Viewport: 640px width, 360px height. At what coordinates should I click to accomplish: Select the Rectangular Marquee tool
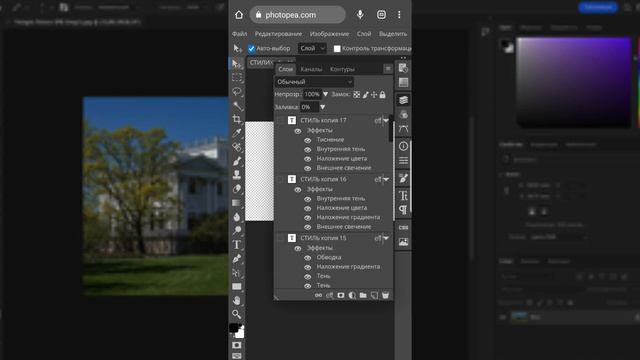click(x=237, y=78)
